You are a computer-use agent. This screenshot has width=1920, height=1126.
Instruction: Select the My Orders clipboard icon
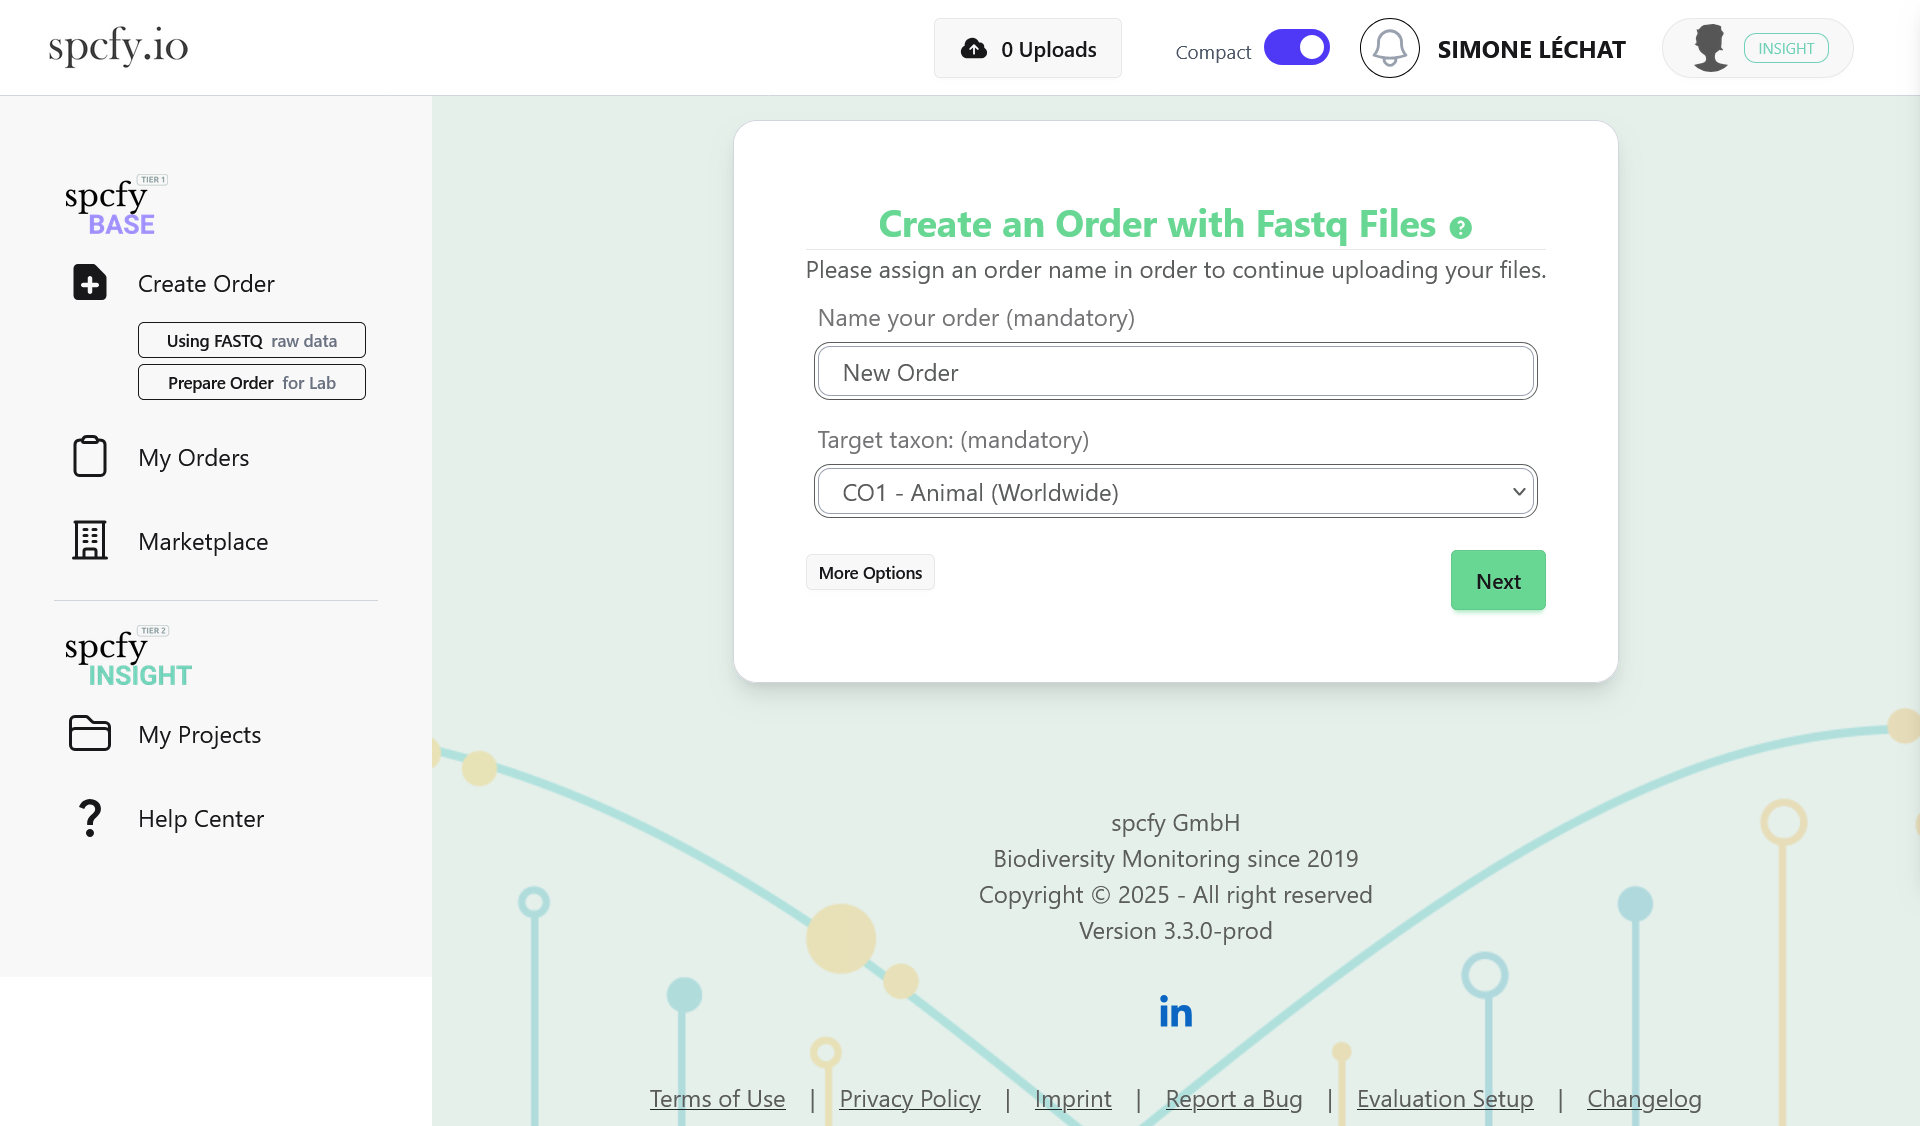click(89, 456)
